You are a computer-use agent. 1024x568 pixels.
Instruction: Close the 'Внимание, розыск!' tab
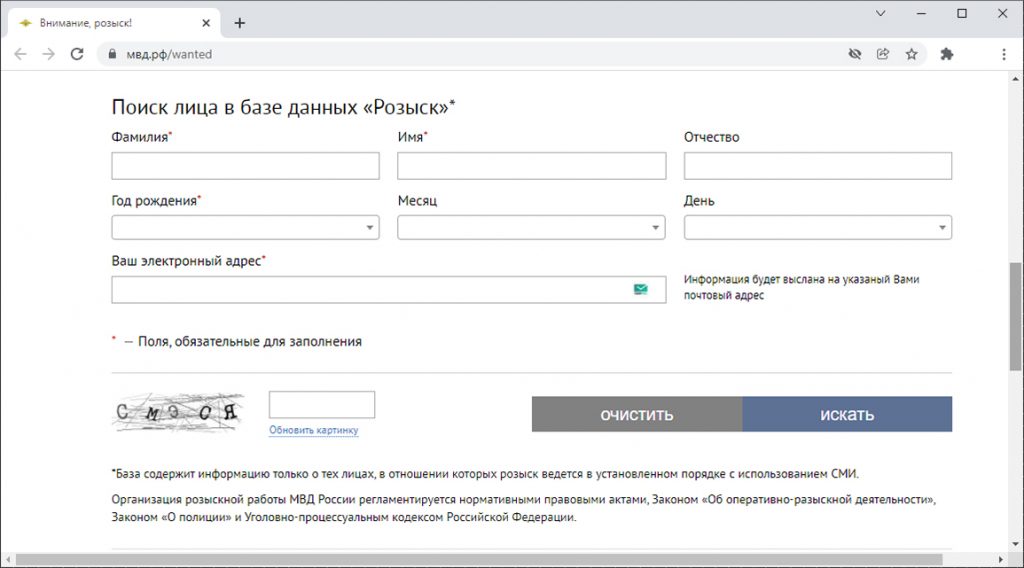pyautogui.click(x=205, y=23)
